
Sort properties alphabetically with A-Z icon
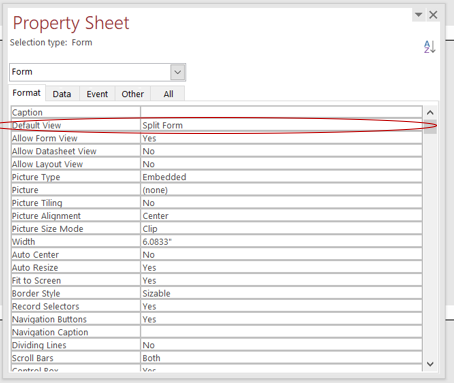[x=429, y=47]
